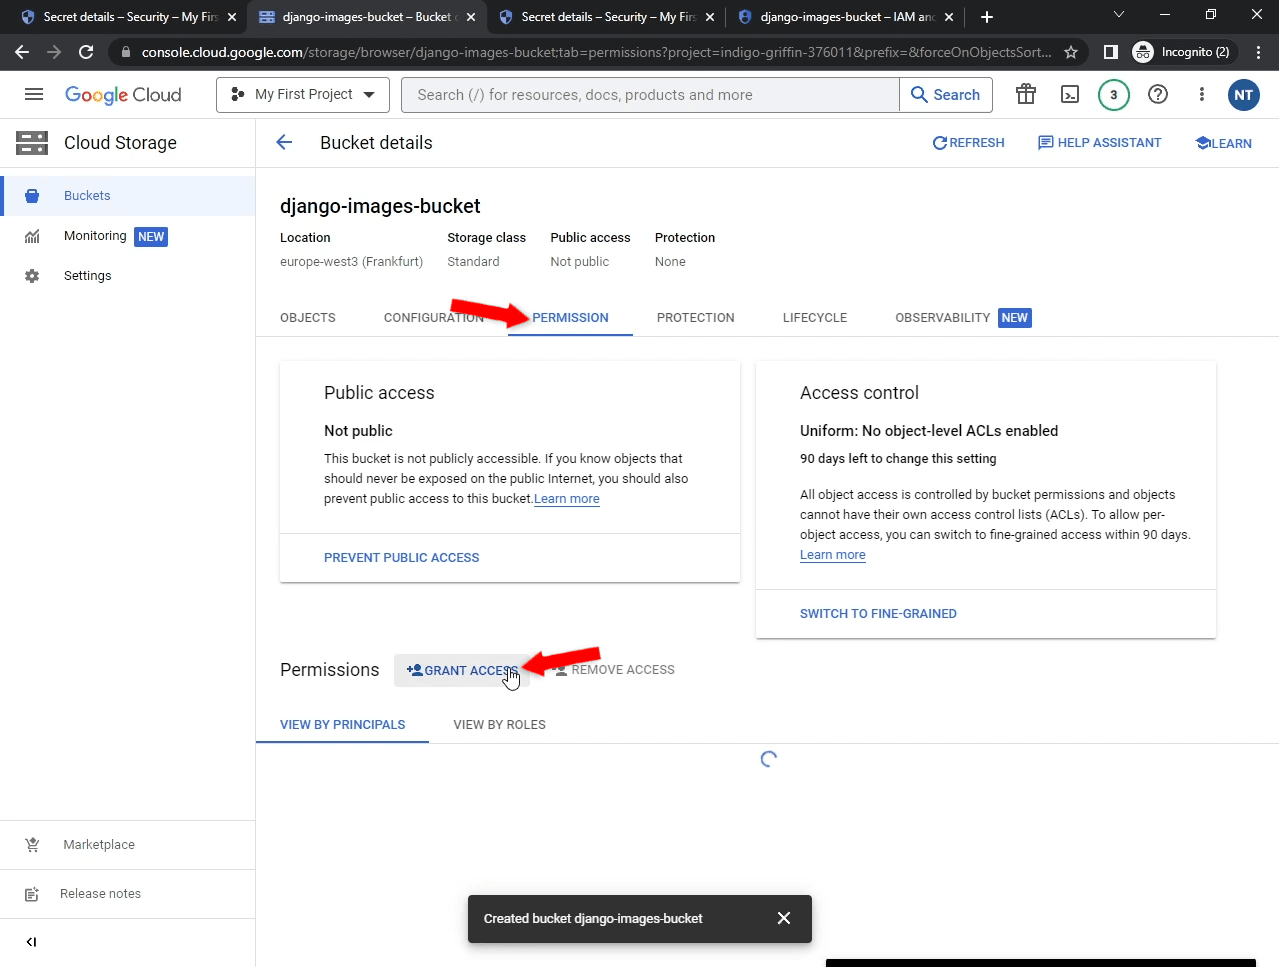
Task: Activate Cloud Shell terminal
Action: [1069, 94]
